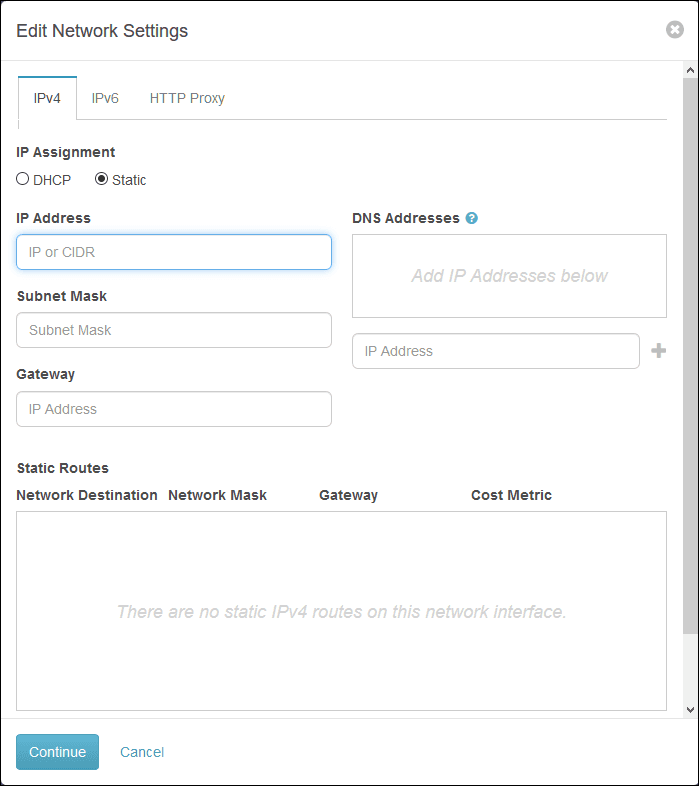Click the plus icon to add DNS address
Screen dimensions: 699x786
coord(658,351)
